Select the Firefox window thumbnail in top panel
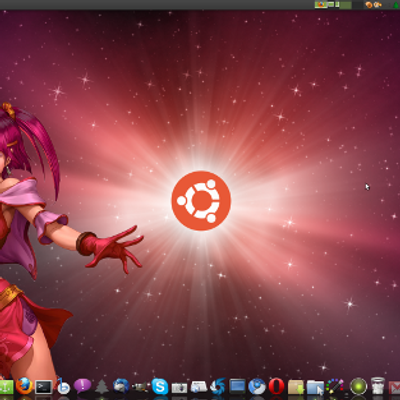 [321, 5]
